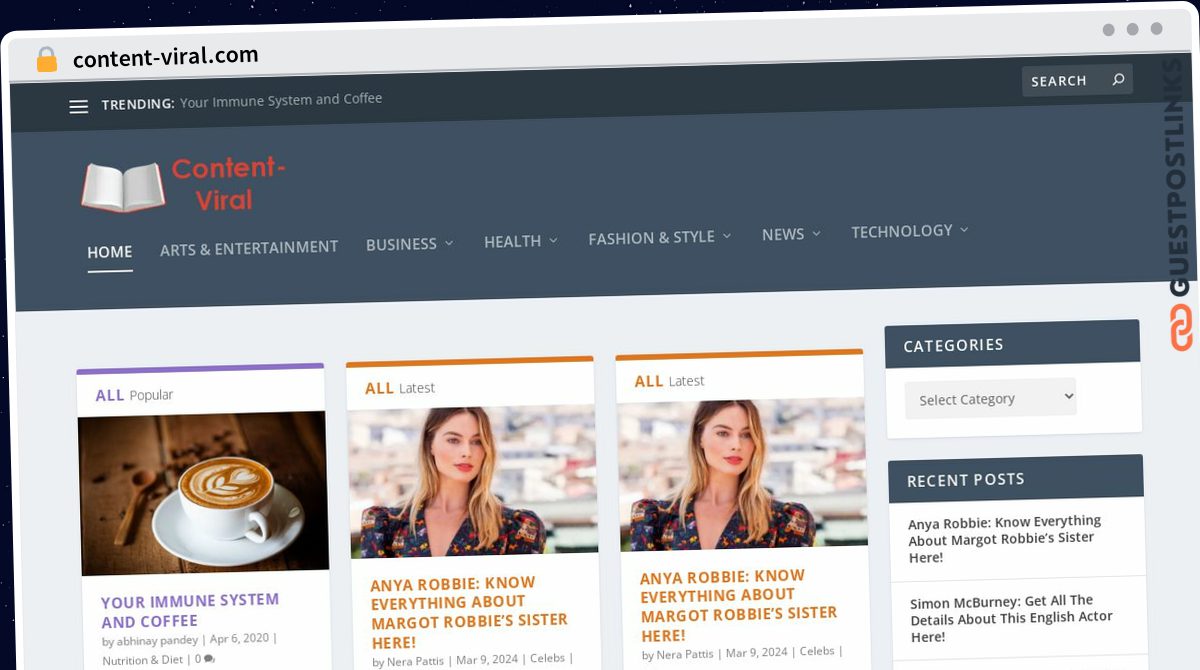This screenshot has height=670, width=1200.
Task: Click the Categories widget heading
Action: click(x=953, y=345)
